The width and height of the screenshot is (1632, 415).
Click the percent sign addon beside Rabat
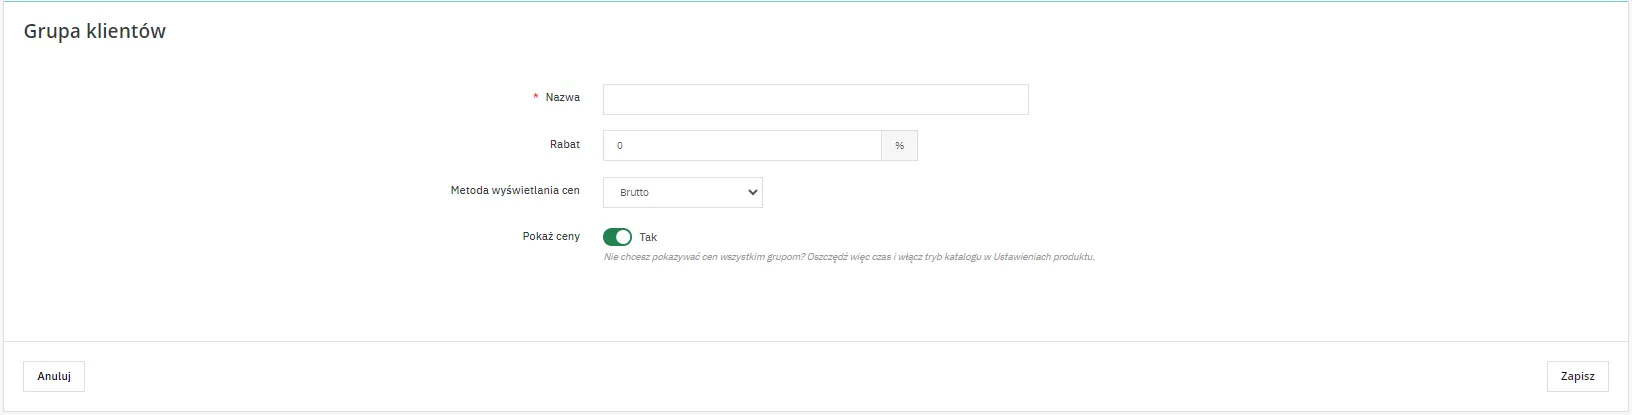tap(899, 146)
